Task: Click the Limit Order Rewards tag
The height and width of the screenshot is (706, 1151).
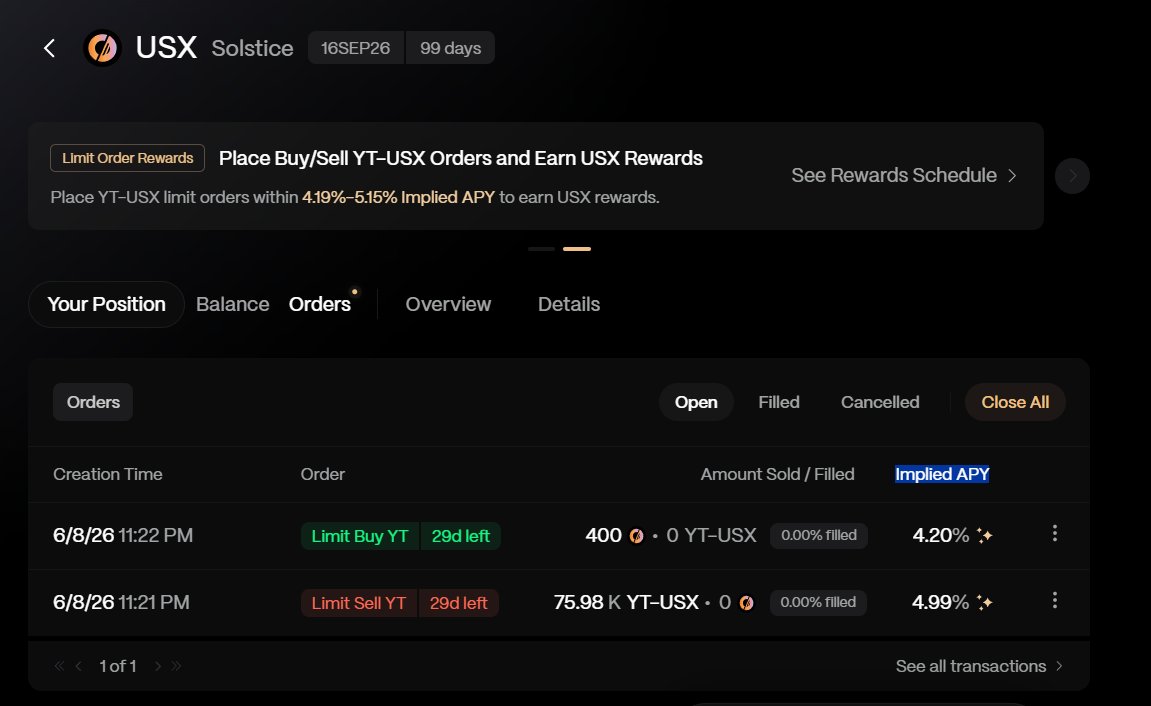Action: click(x=127, y=158)
